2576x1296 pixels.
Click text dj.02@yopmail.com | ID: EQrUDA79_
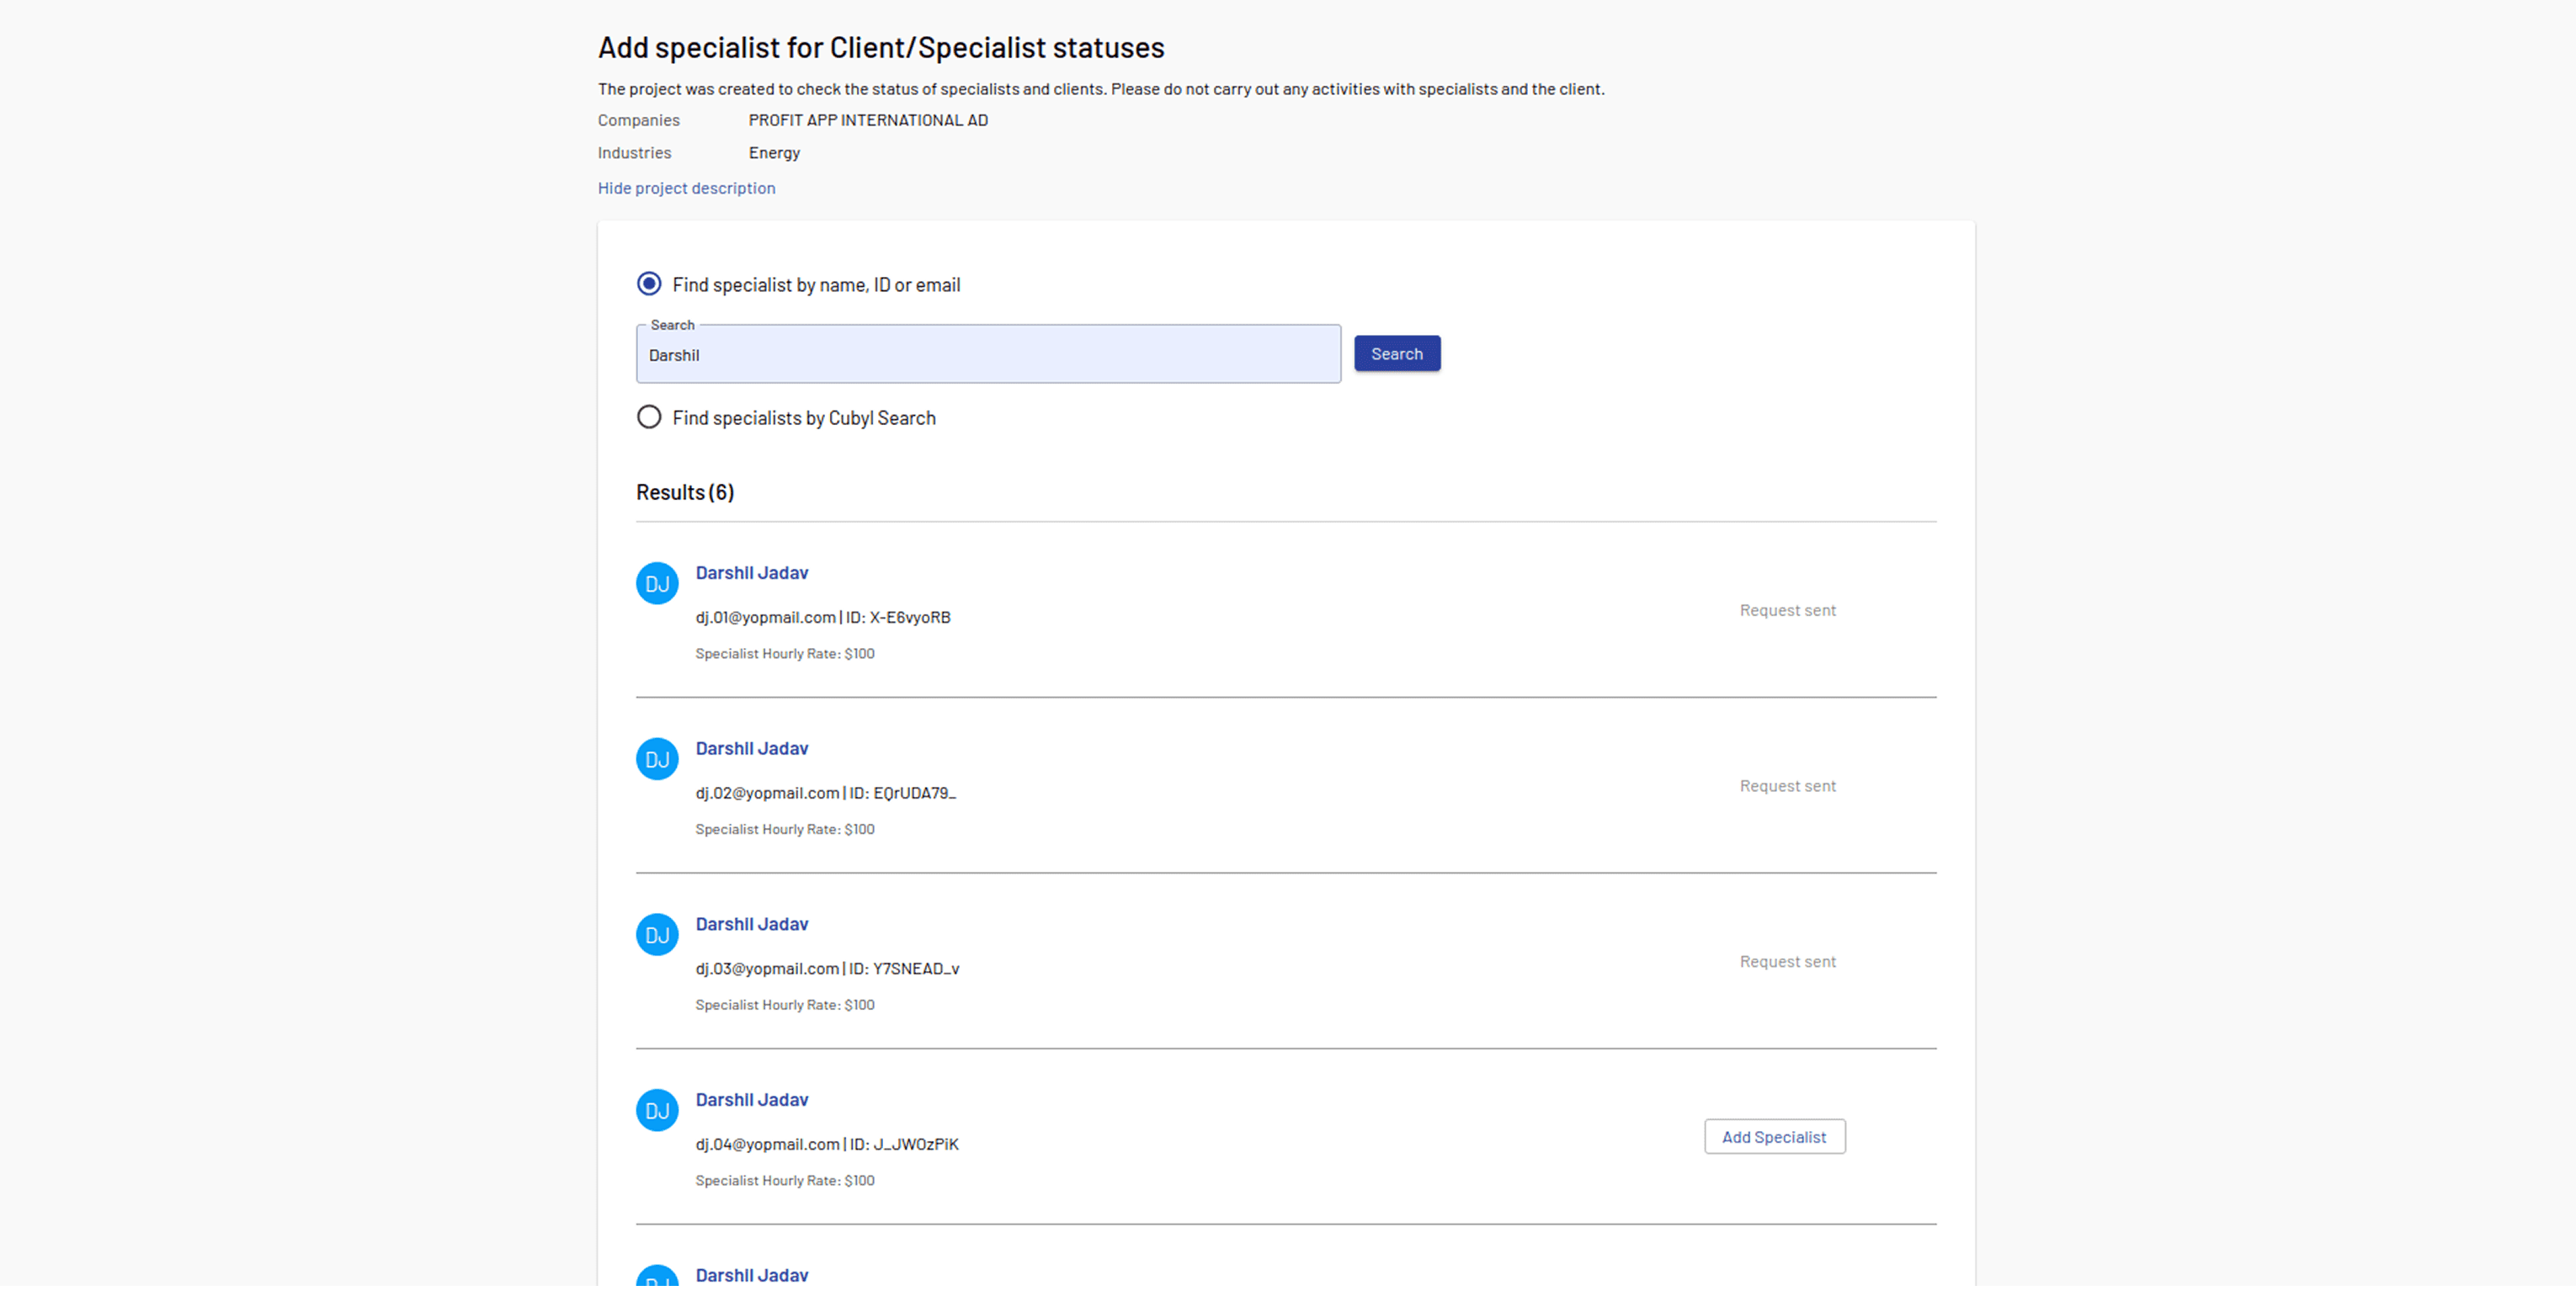click(x=826, y=793)
